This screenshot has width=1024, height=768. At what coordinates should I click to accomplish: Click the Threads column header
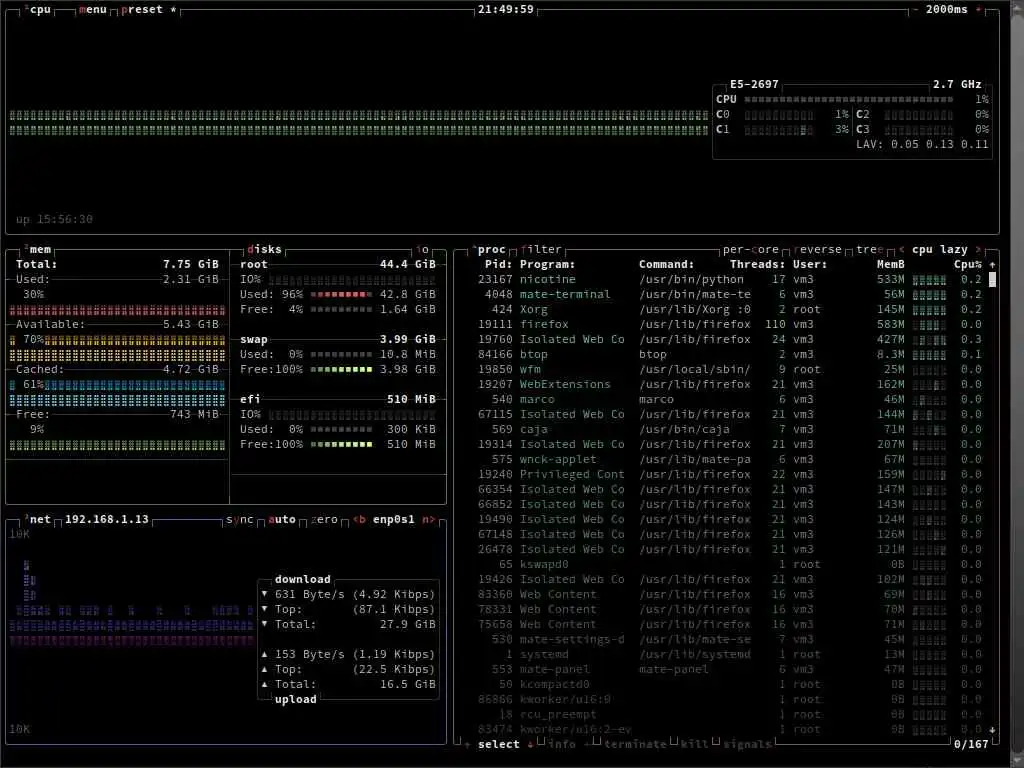[x=758, y=264]
